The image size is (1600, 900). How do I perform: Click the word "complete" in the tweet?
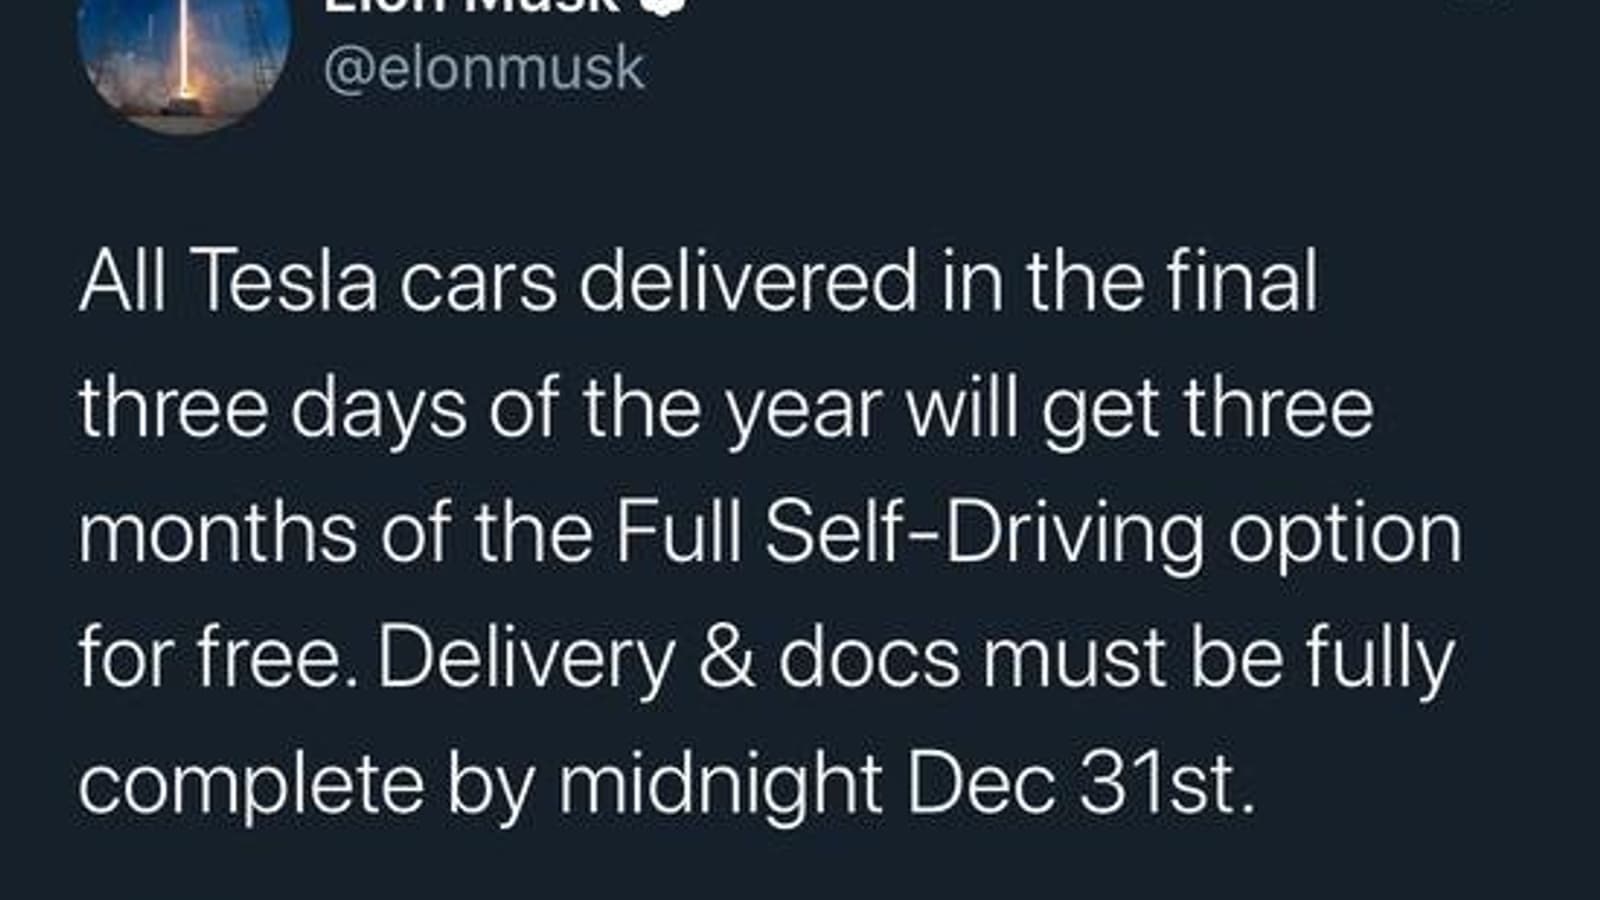coord(251,786)
